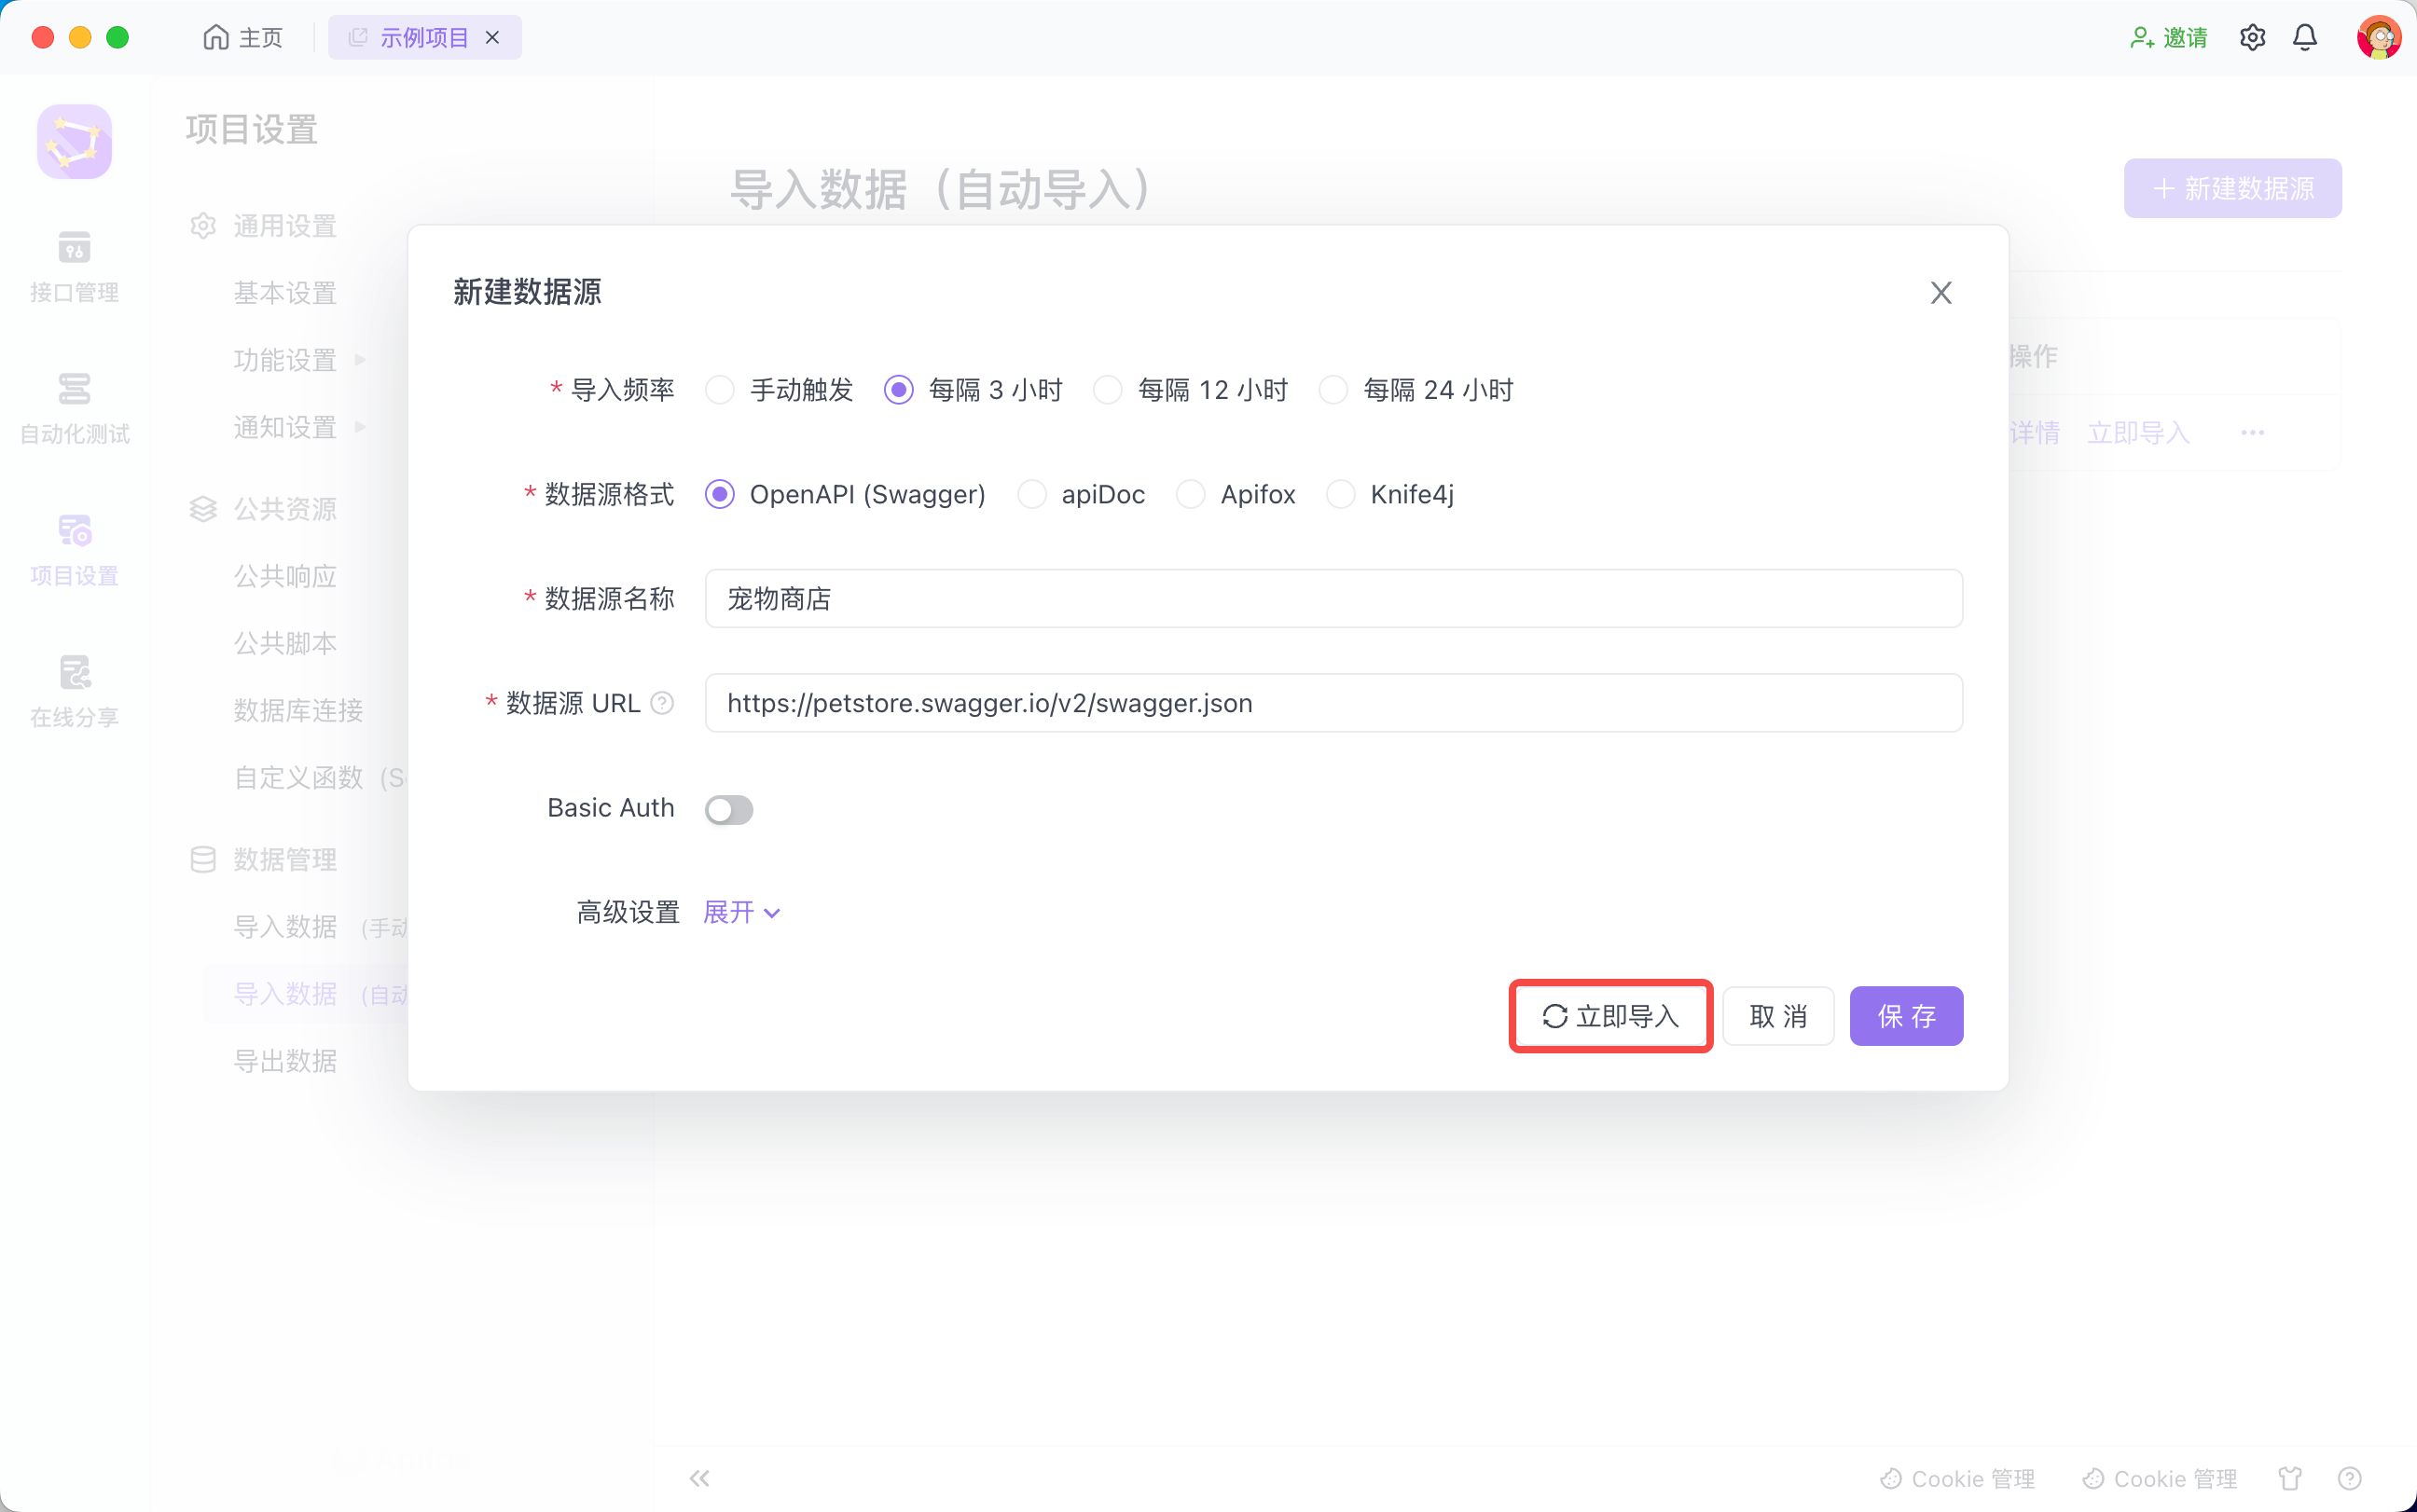Open 自动化测试 in the left sidebar
Viewport: 2417px width, 1512px height.
click(74, 408)
